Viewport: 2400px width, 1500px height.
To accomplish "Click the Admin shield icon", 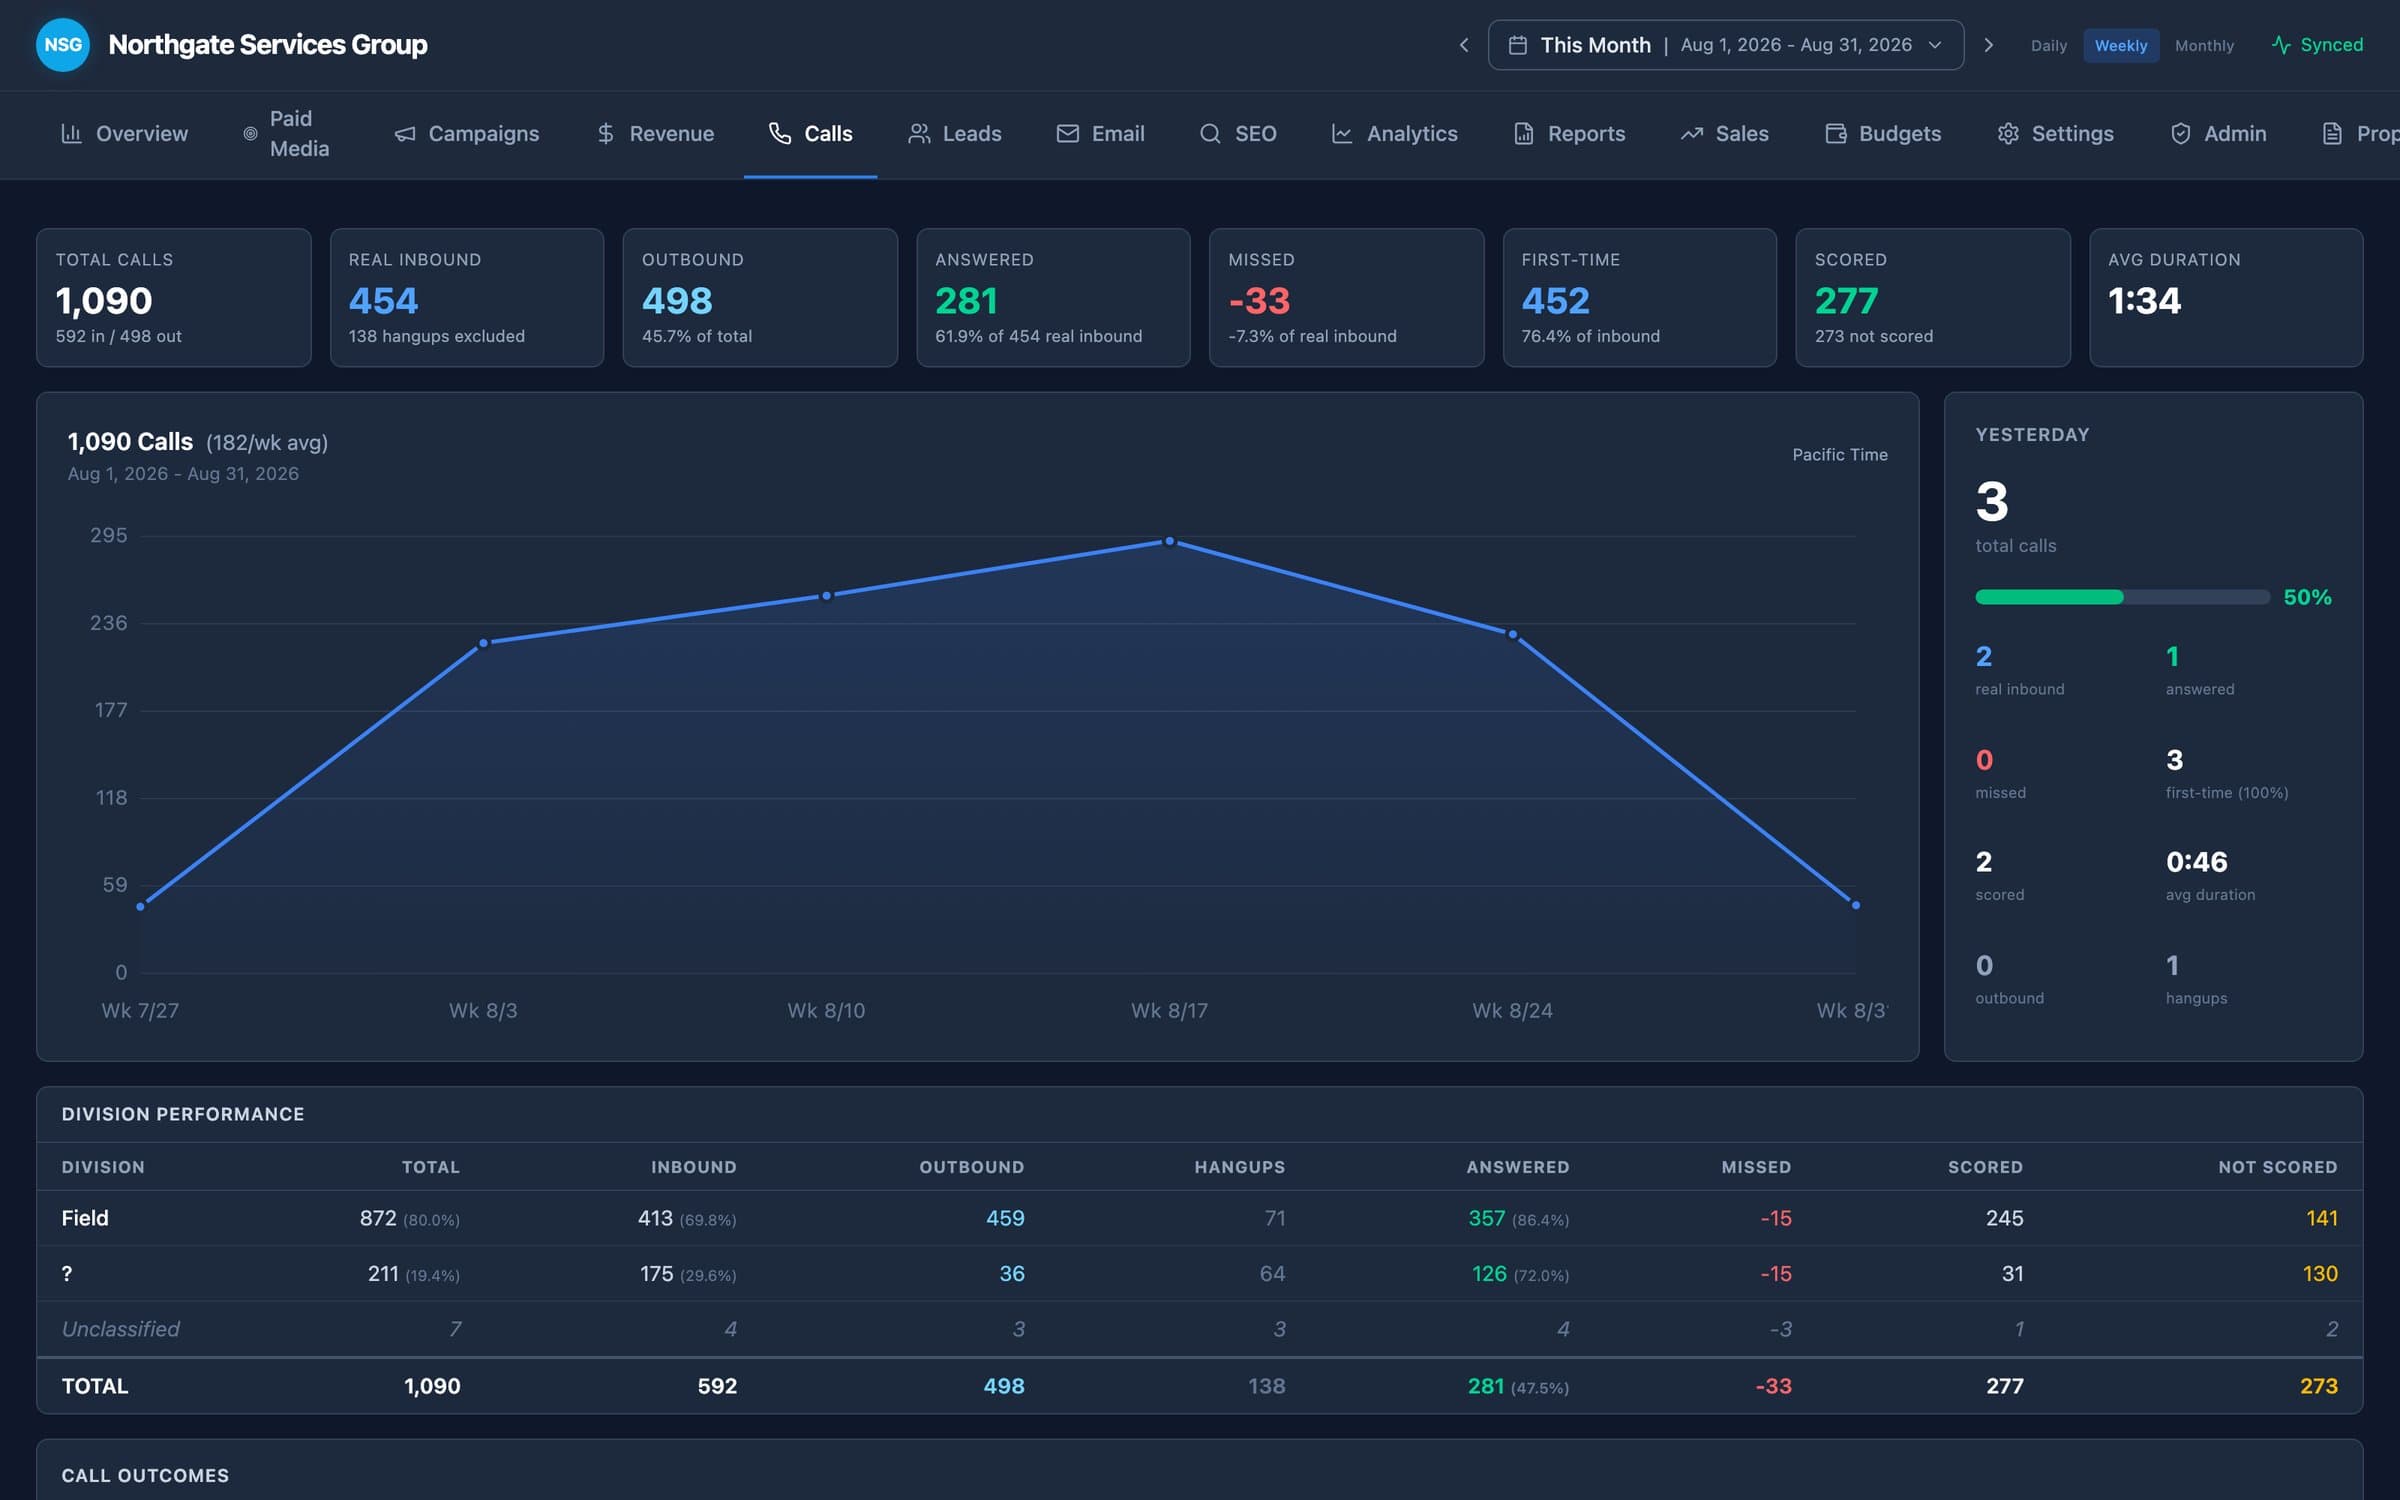I will point(2180,133).
